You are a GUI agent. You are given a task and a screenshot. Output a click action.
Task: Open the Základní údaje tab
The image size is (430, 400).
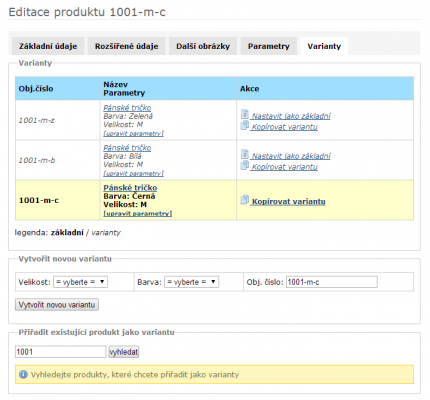click(48, 46)
